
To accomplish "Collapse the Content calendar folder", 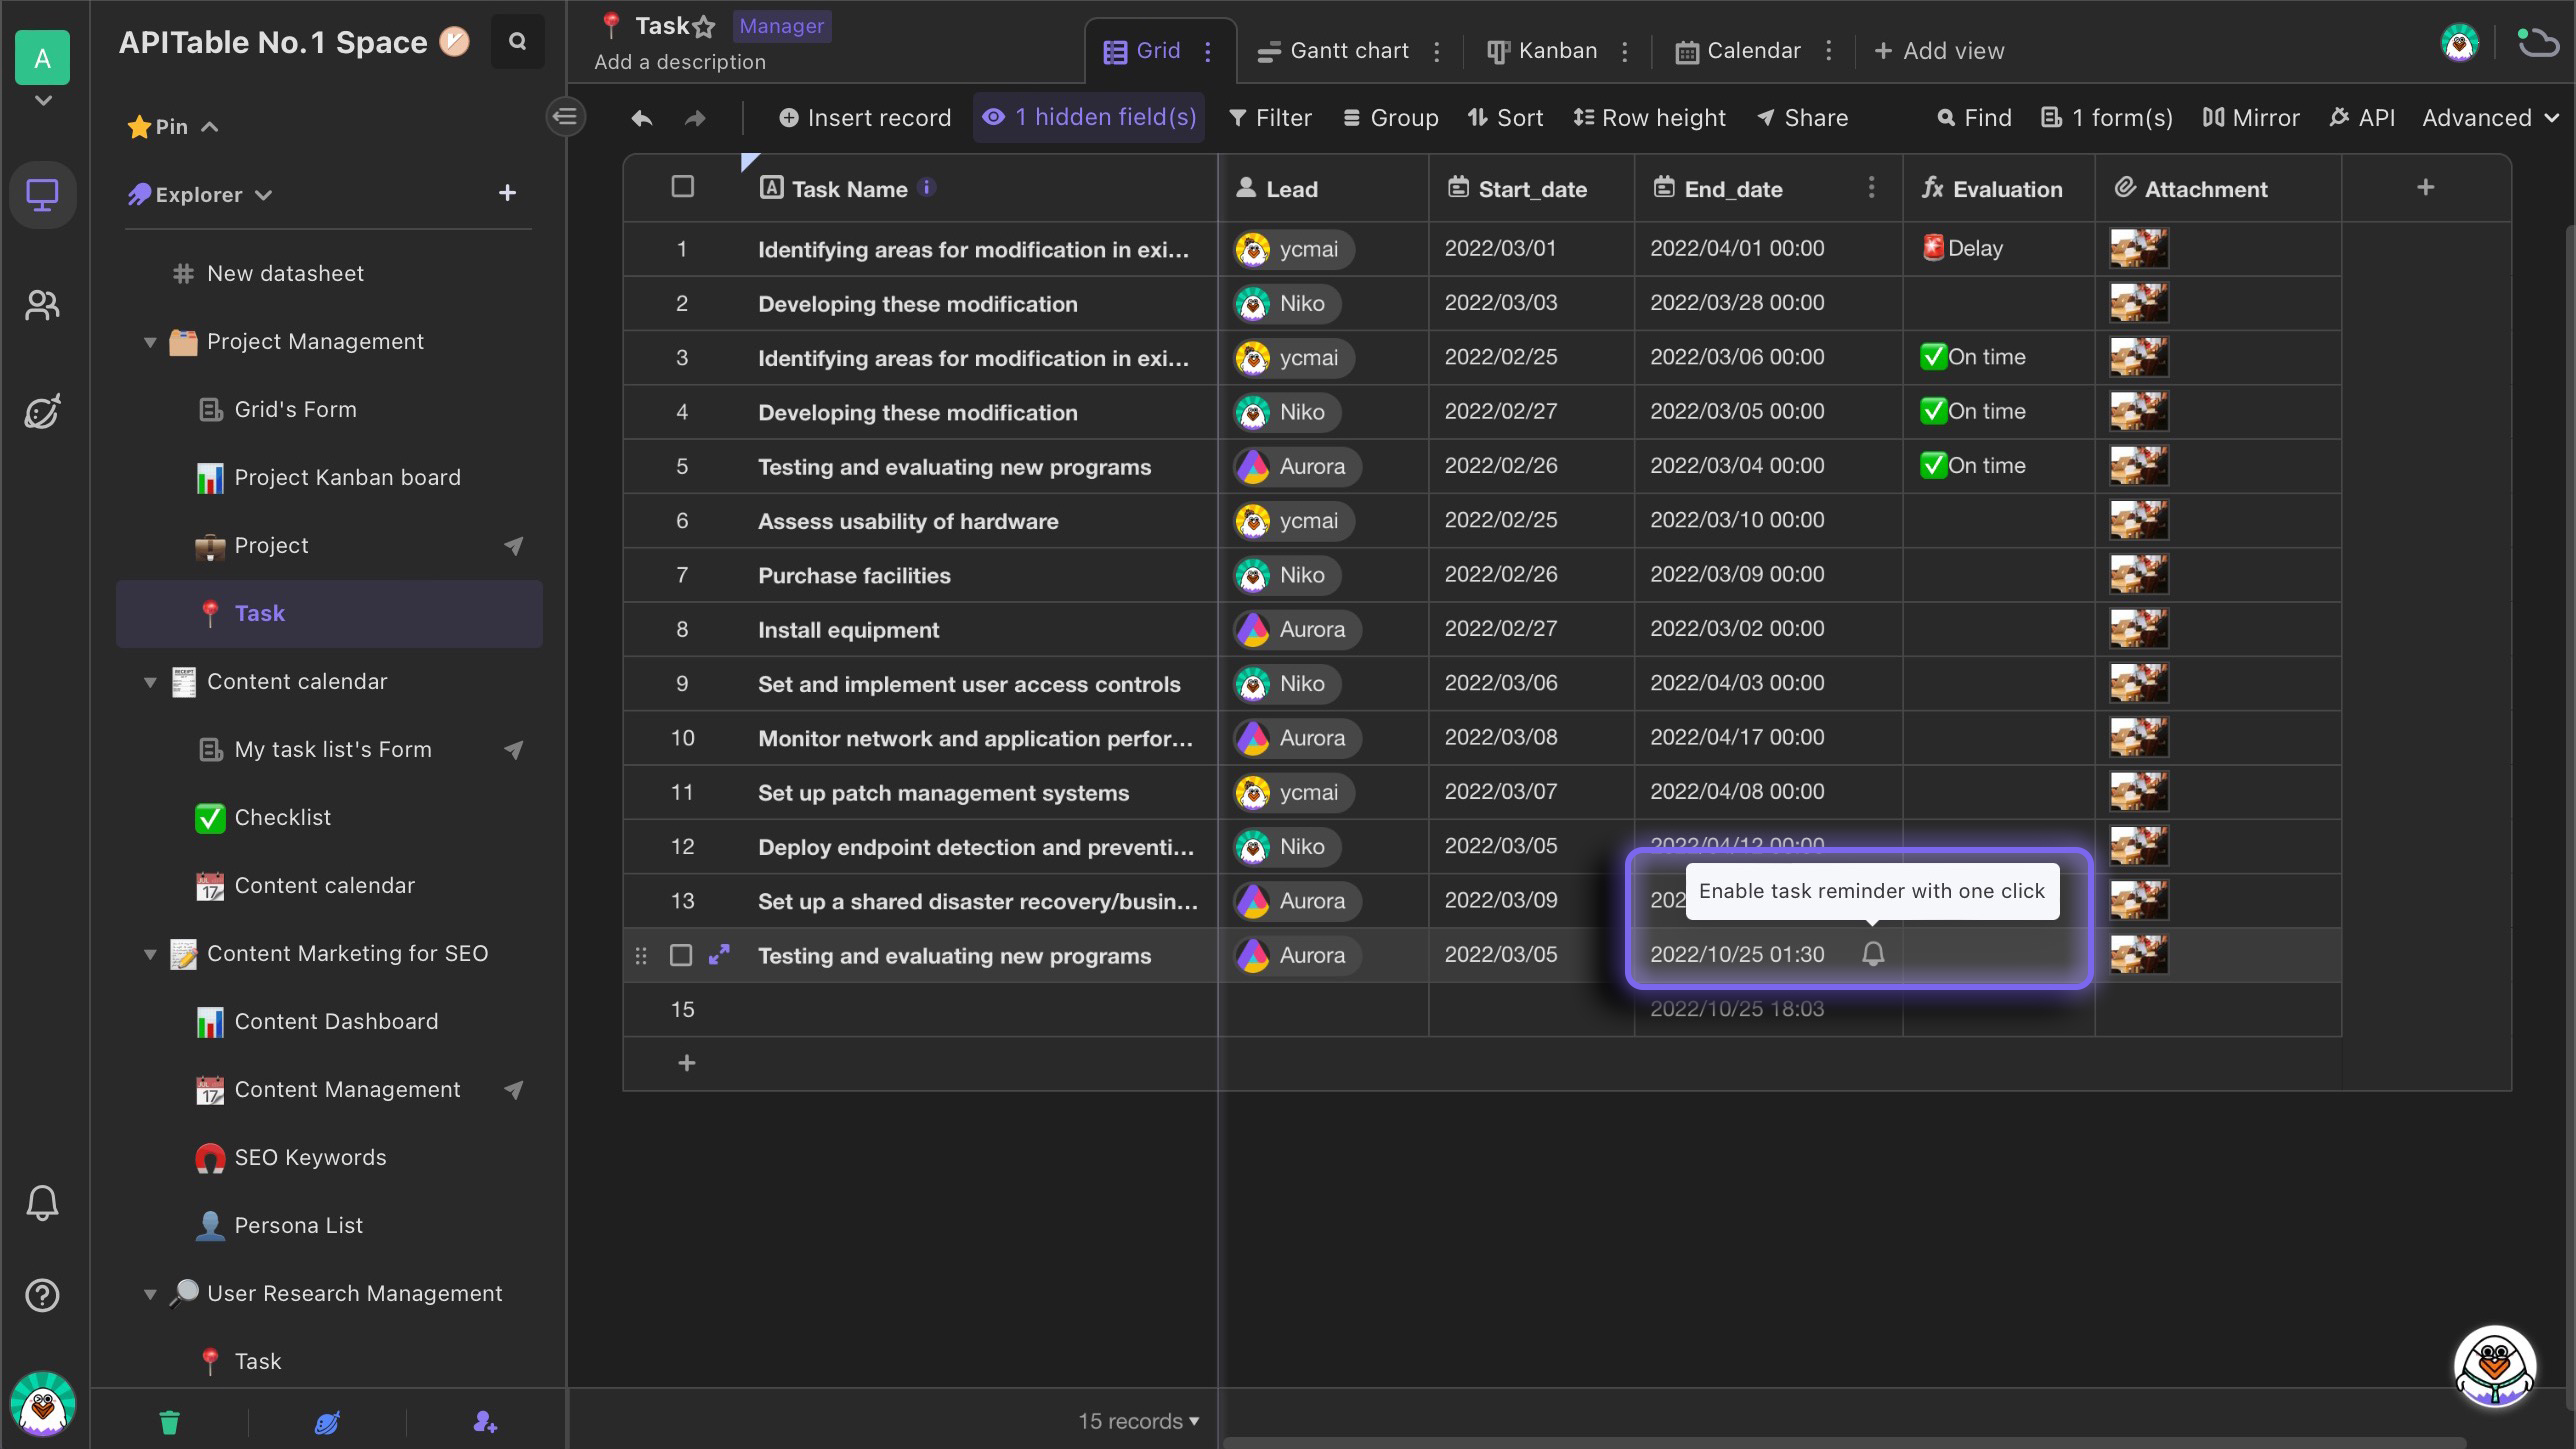I will pos(150,682).
